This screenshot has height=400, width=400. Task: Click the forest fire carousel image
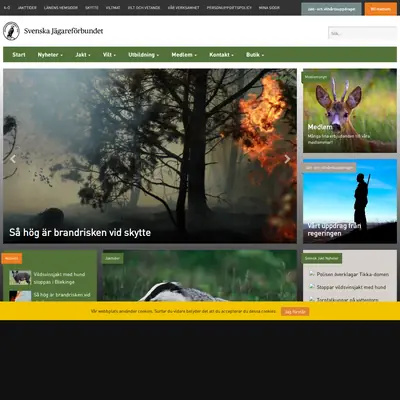coord(150,156)
